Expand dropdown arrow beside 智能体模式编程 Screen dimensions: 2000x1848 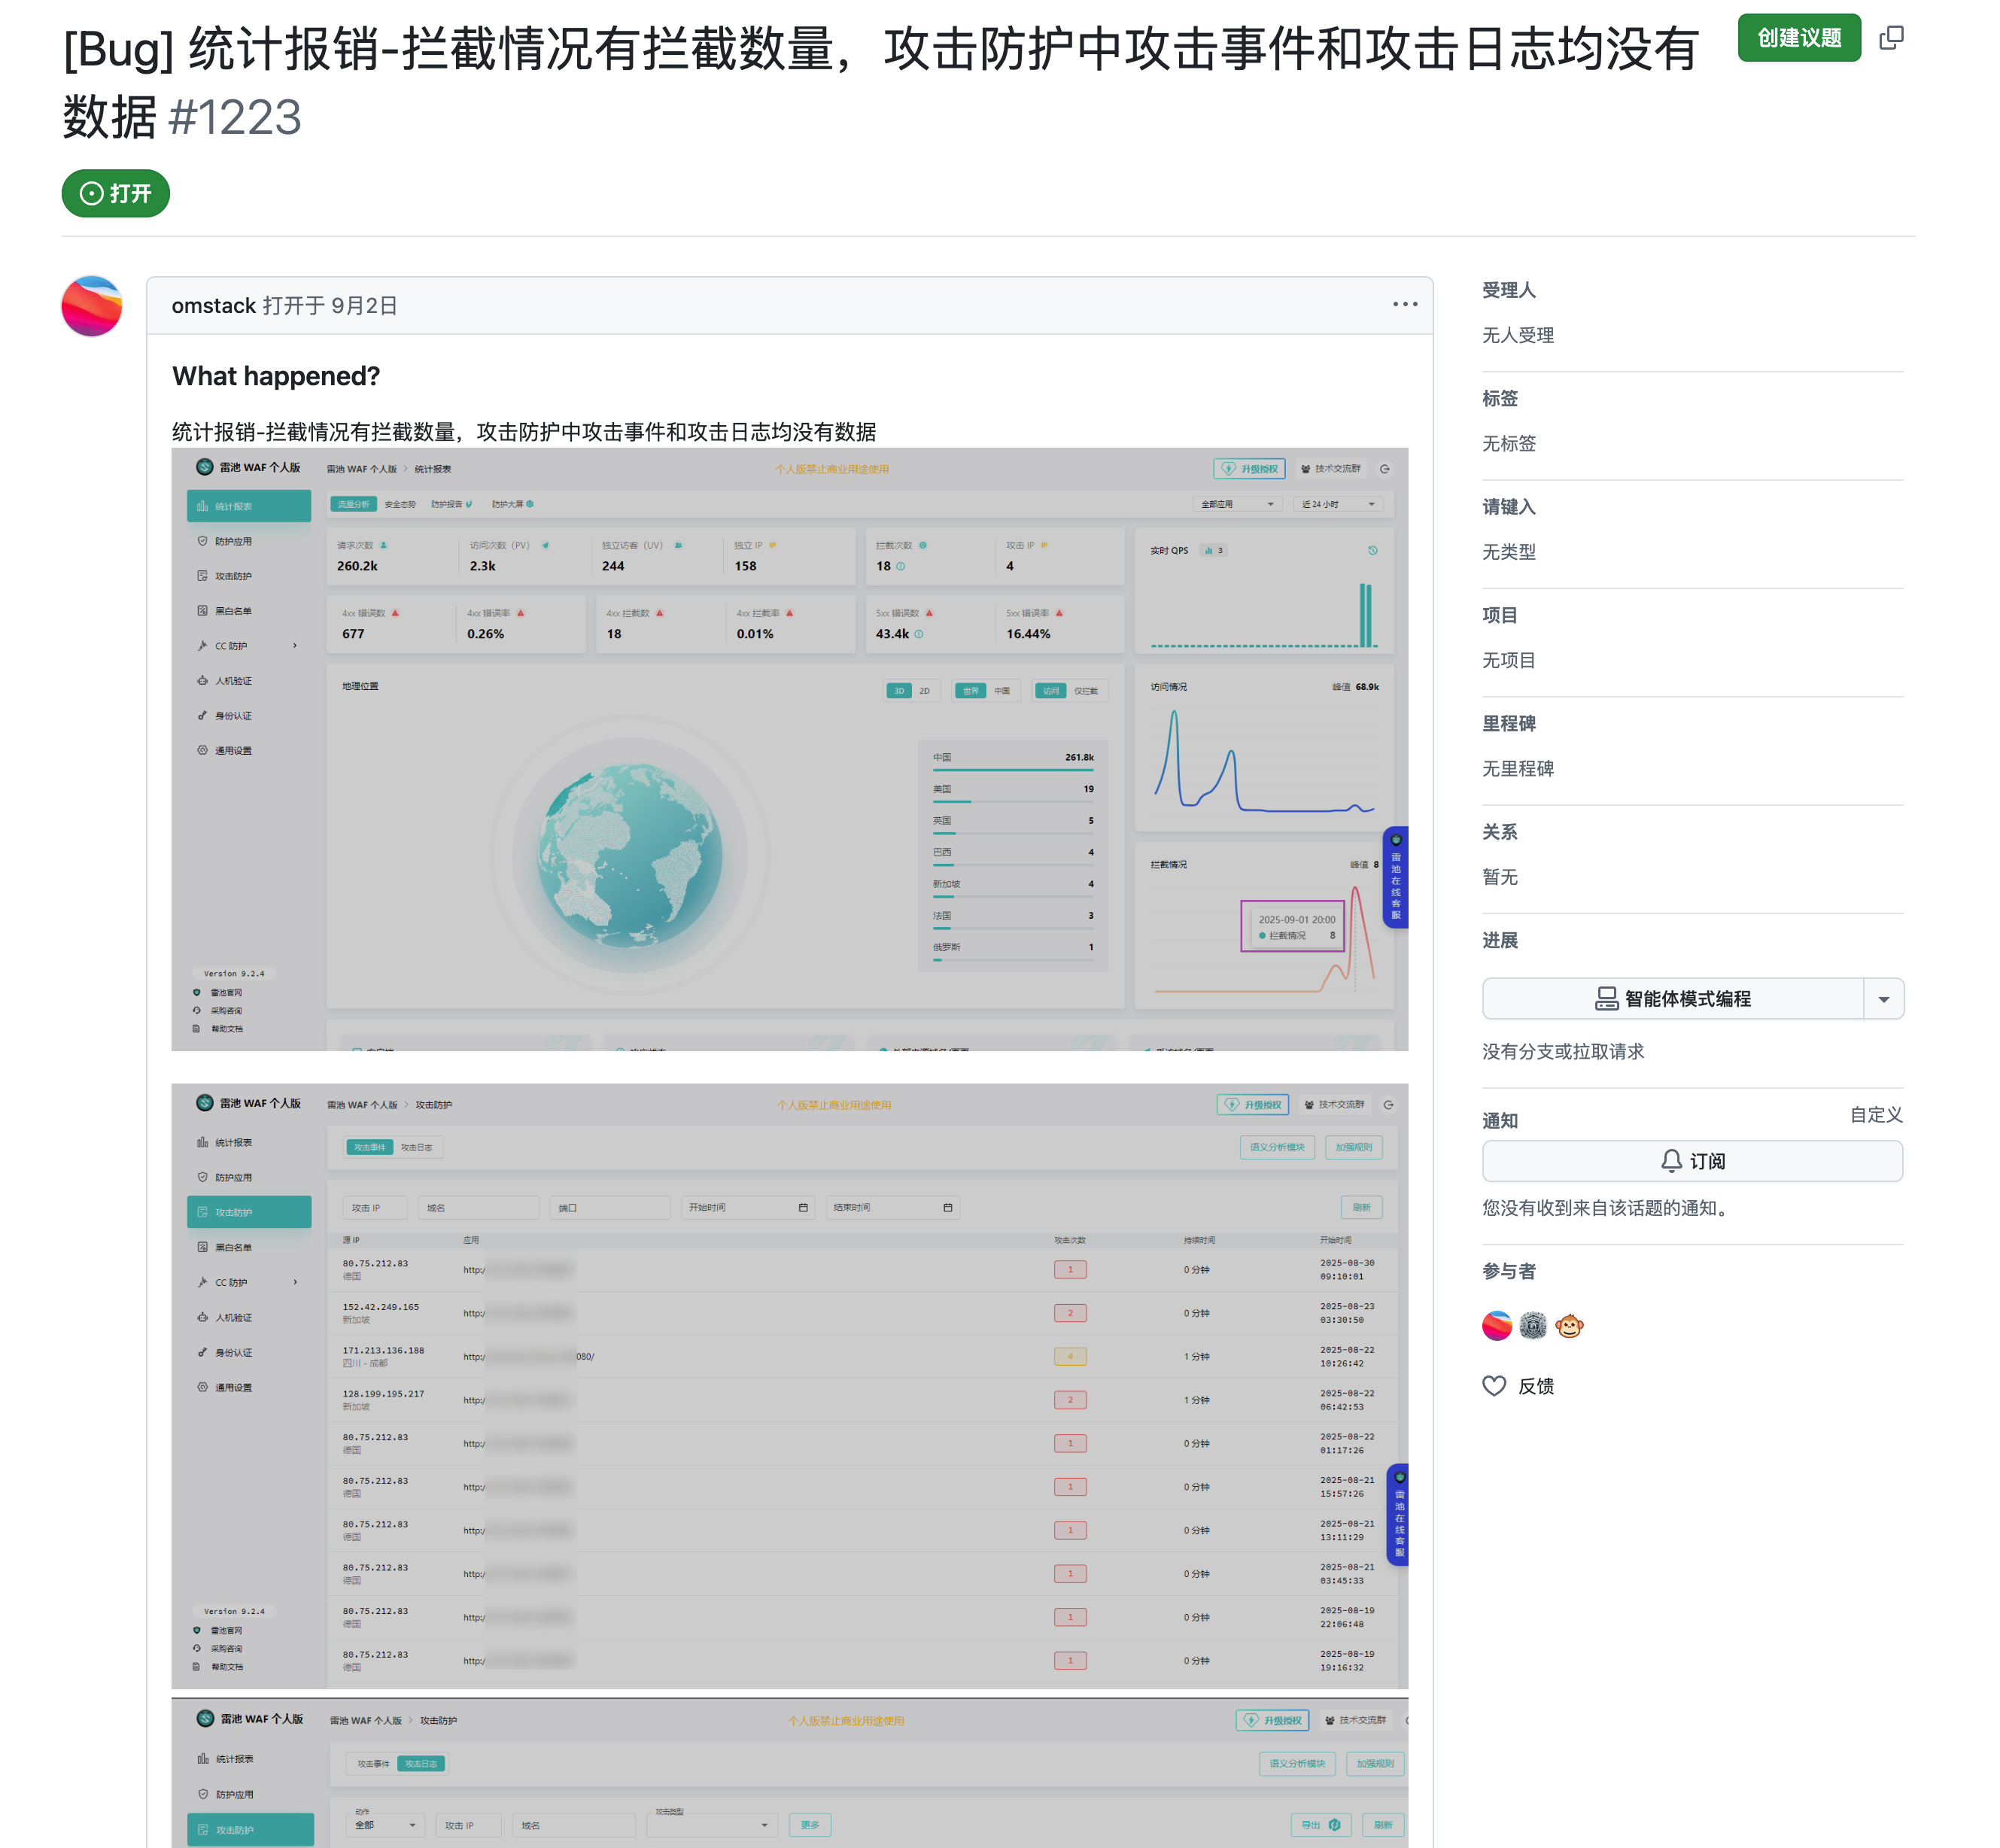point(1883,999)
